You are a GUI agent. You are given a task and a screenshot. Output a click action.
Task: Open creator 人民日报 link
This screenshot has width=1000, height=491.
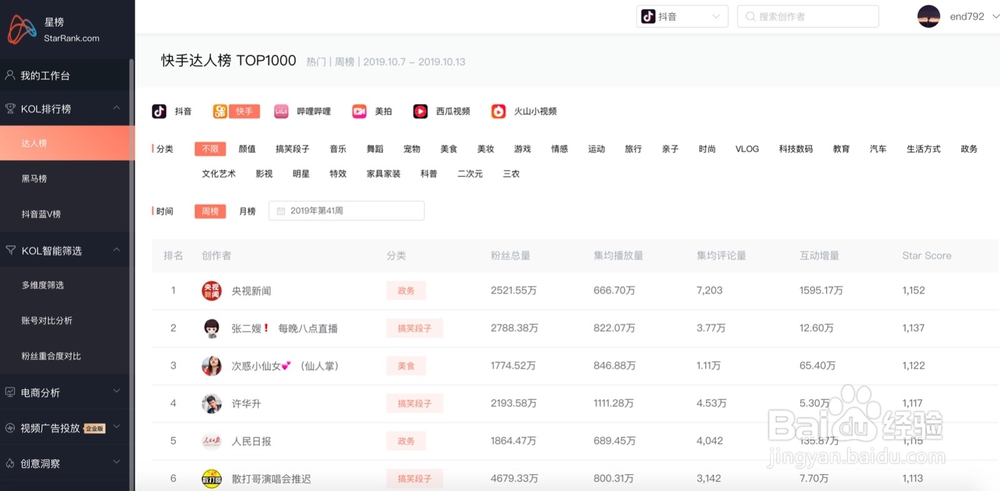coord(251,441)
